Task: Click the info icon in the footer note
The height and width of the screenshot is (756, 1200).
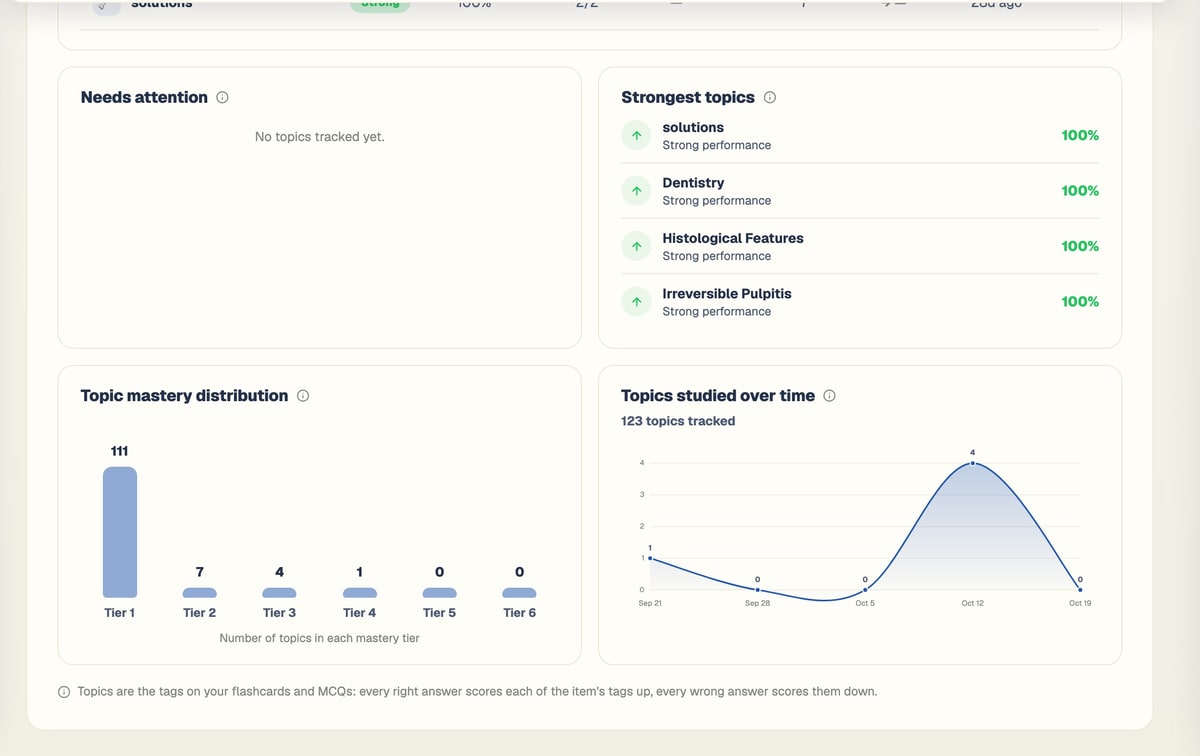Action: [x=64, y=691]
